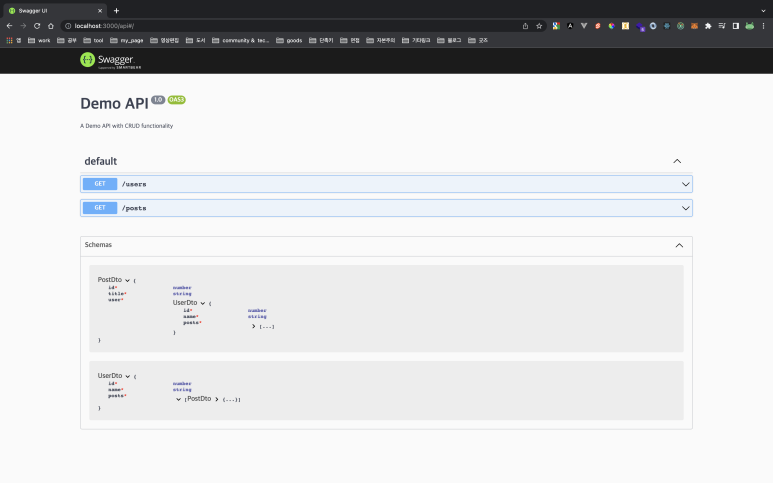The width and height of the screenshot is (773, 483).
Task: Click the GET button for /posts
Action: (x=100, y=208)
